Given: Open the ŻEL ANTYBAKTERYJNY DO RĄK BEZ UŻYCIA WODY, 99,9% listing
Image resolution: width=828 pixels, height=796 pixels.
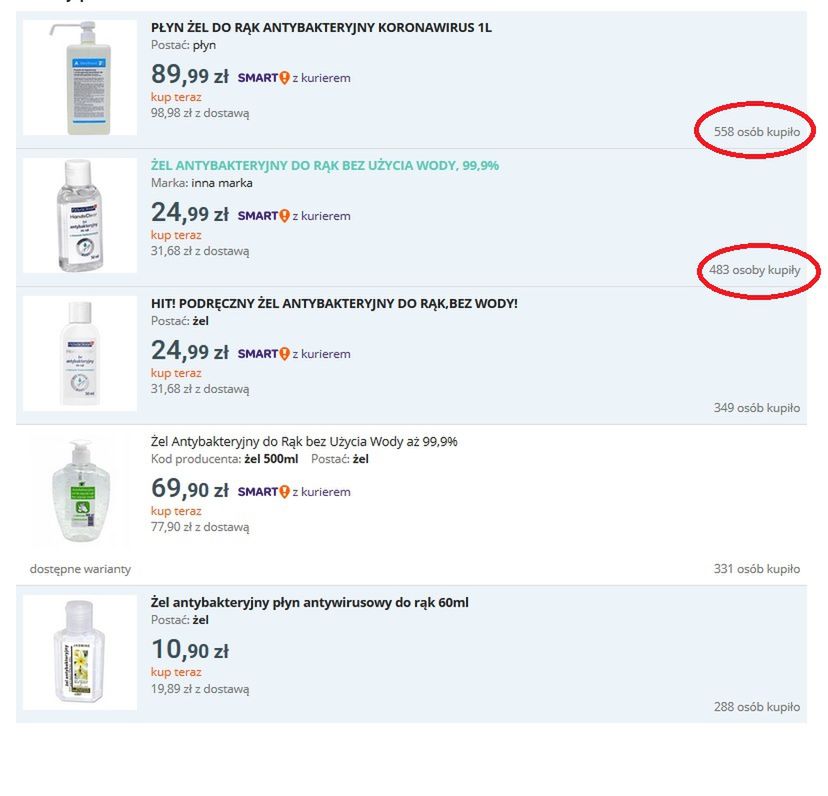Looking at the screenshot, I should coord(324,166).
